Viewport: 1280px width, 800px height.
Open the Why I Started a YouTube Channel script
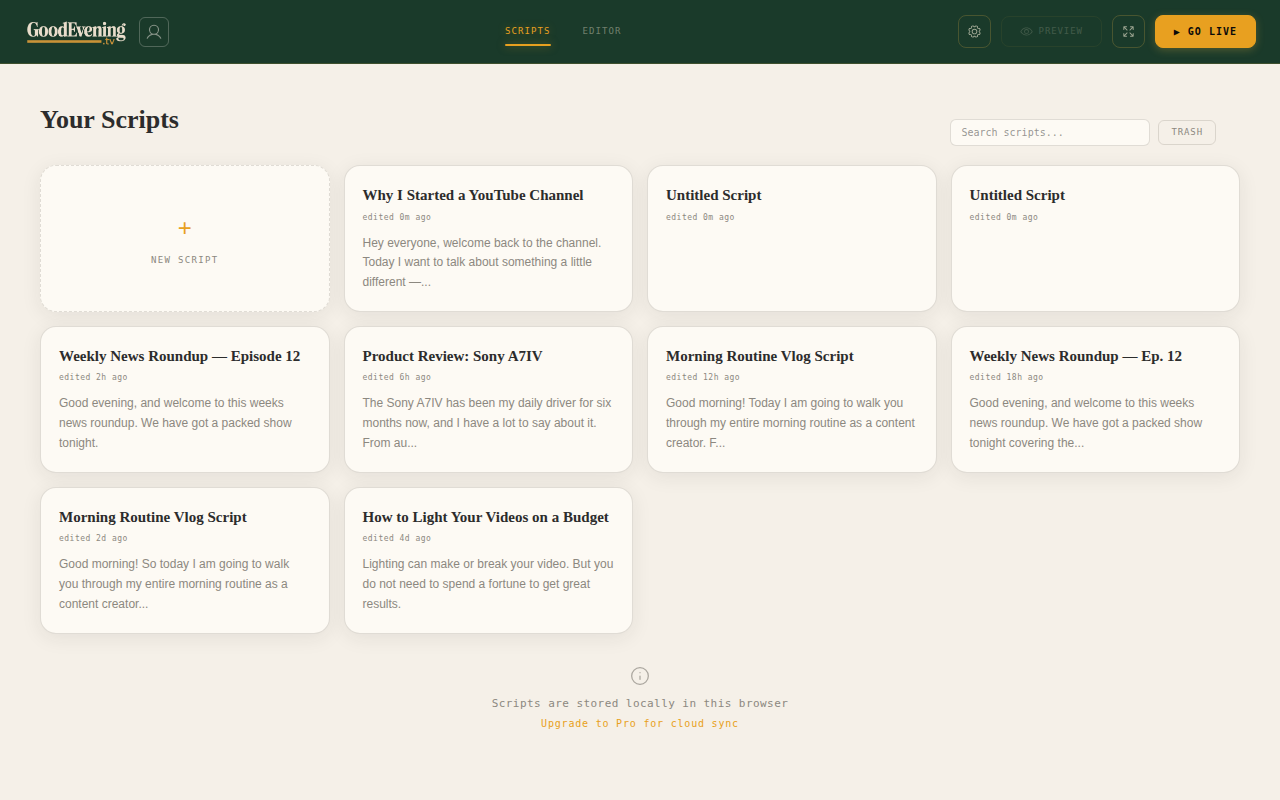coord(488,238)
